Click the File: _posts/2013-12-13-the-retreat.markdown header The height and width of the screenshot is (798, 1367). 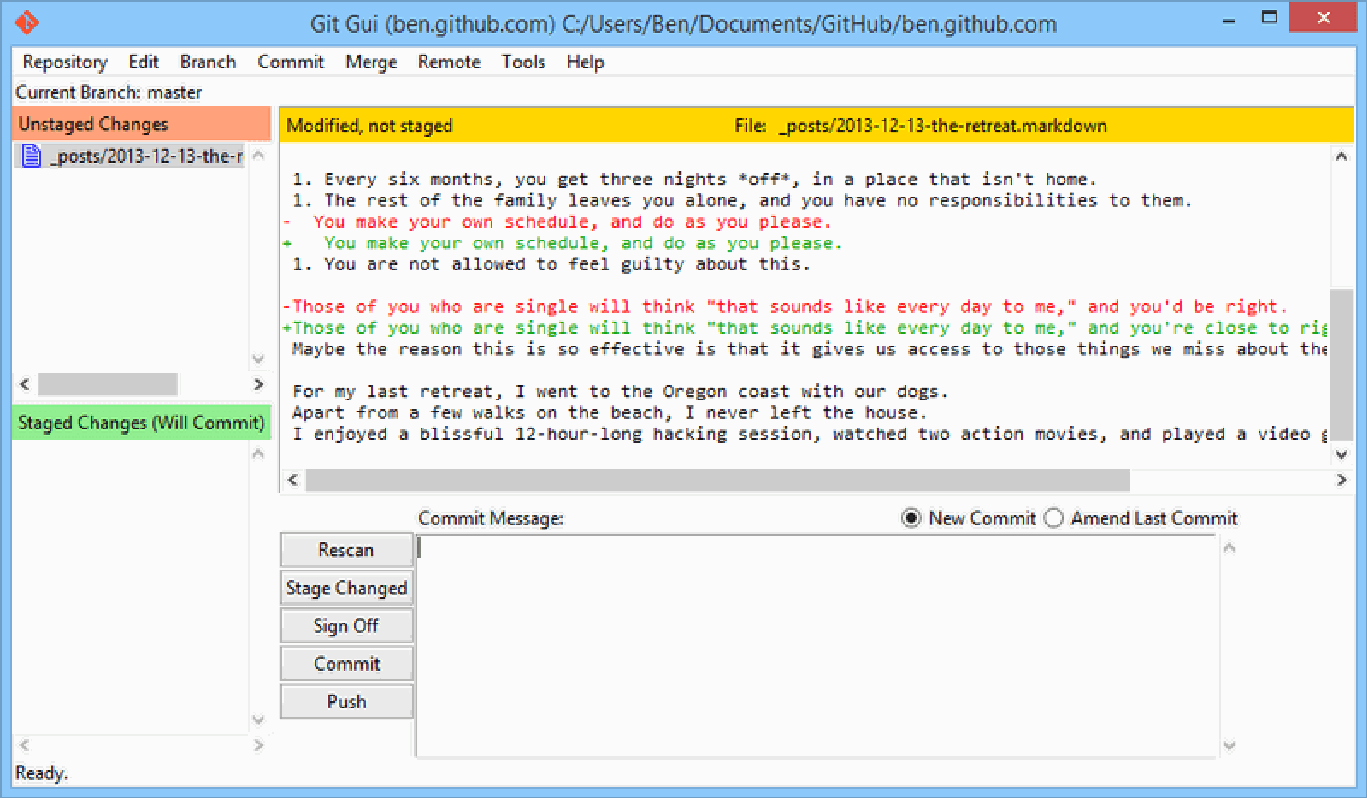tap(920, 126)
